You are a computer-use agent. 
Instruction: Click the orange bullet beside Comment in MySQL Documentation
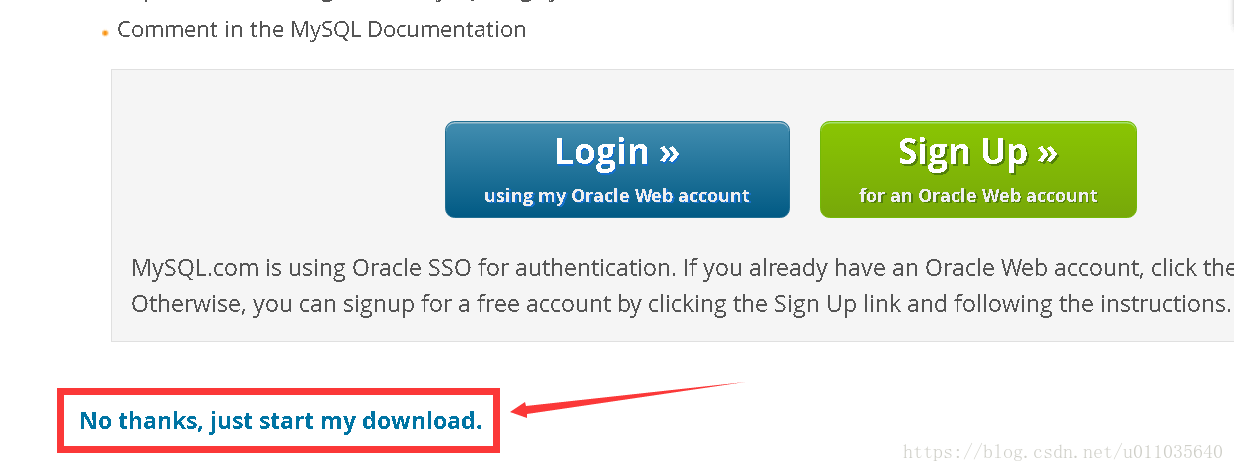pyautogui.click(x=105, y=33)
